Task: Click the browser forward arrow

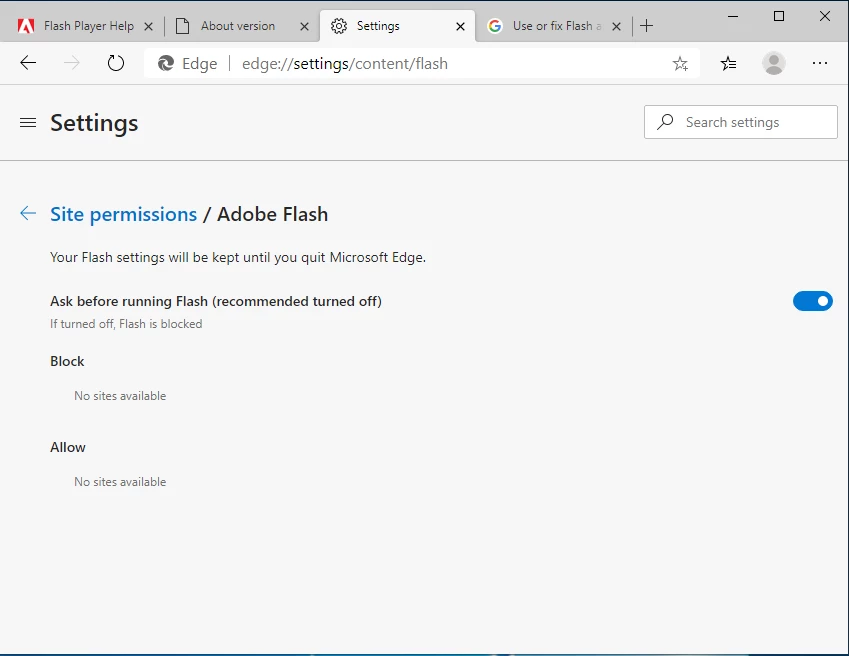Action: 71,63
